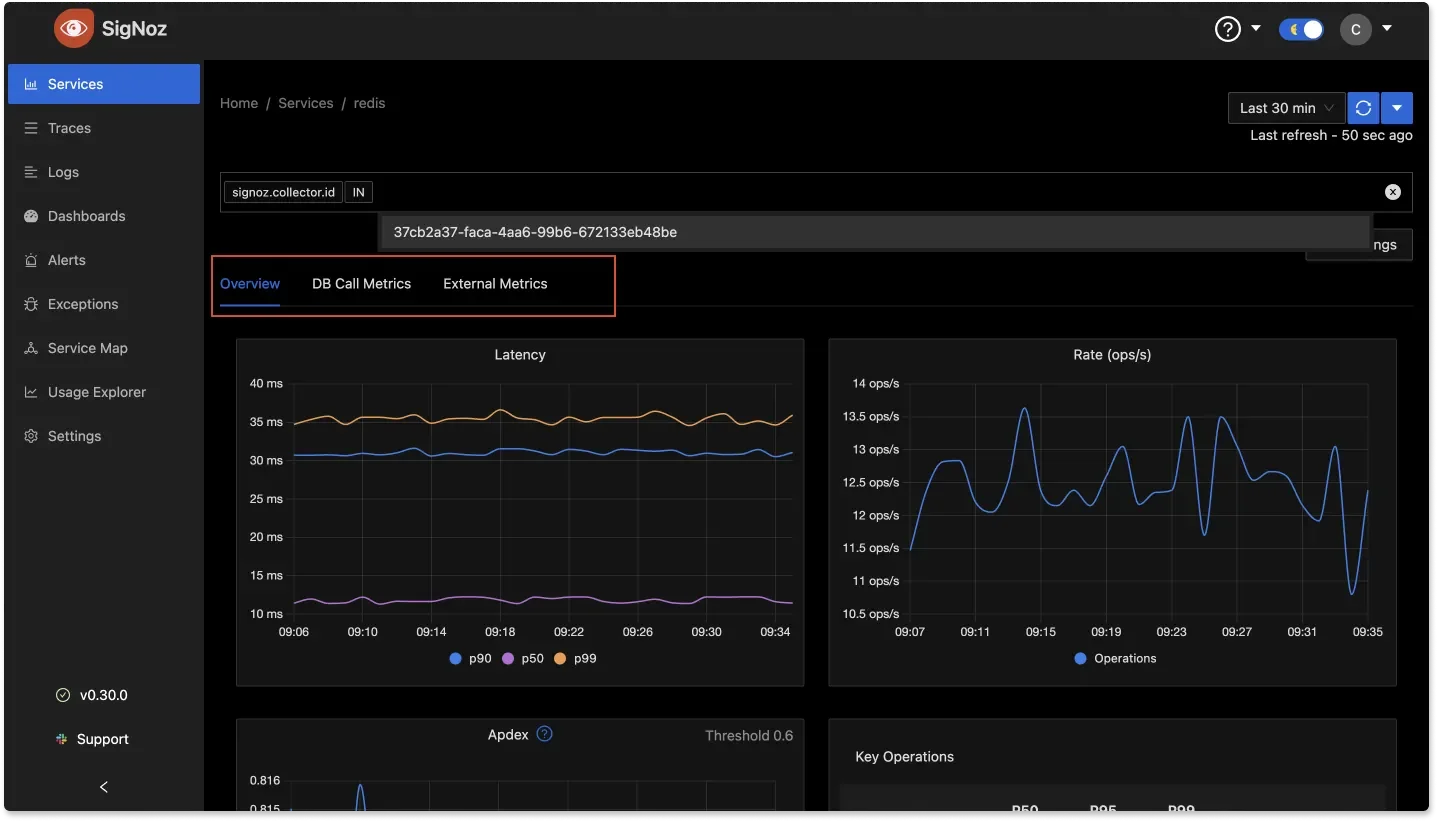The width and height of the screenshot is (1437, 821).
Task: Click the IN operator tag
Action: 358,192
